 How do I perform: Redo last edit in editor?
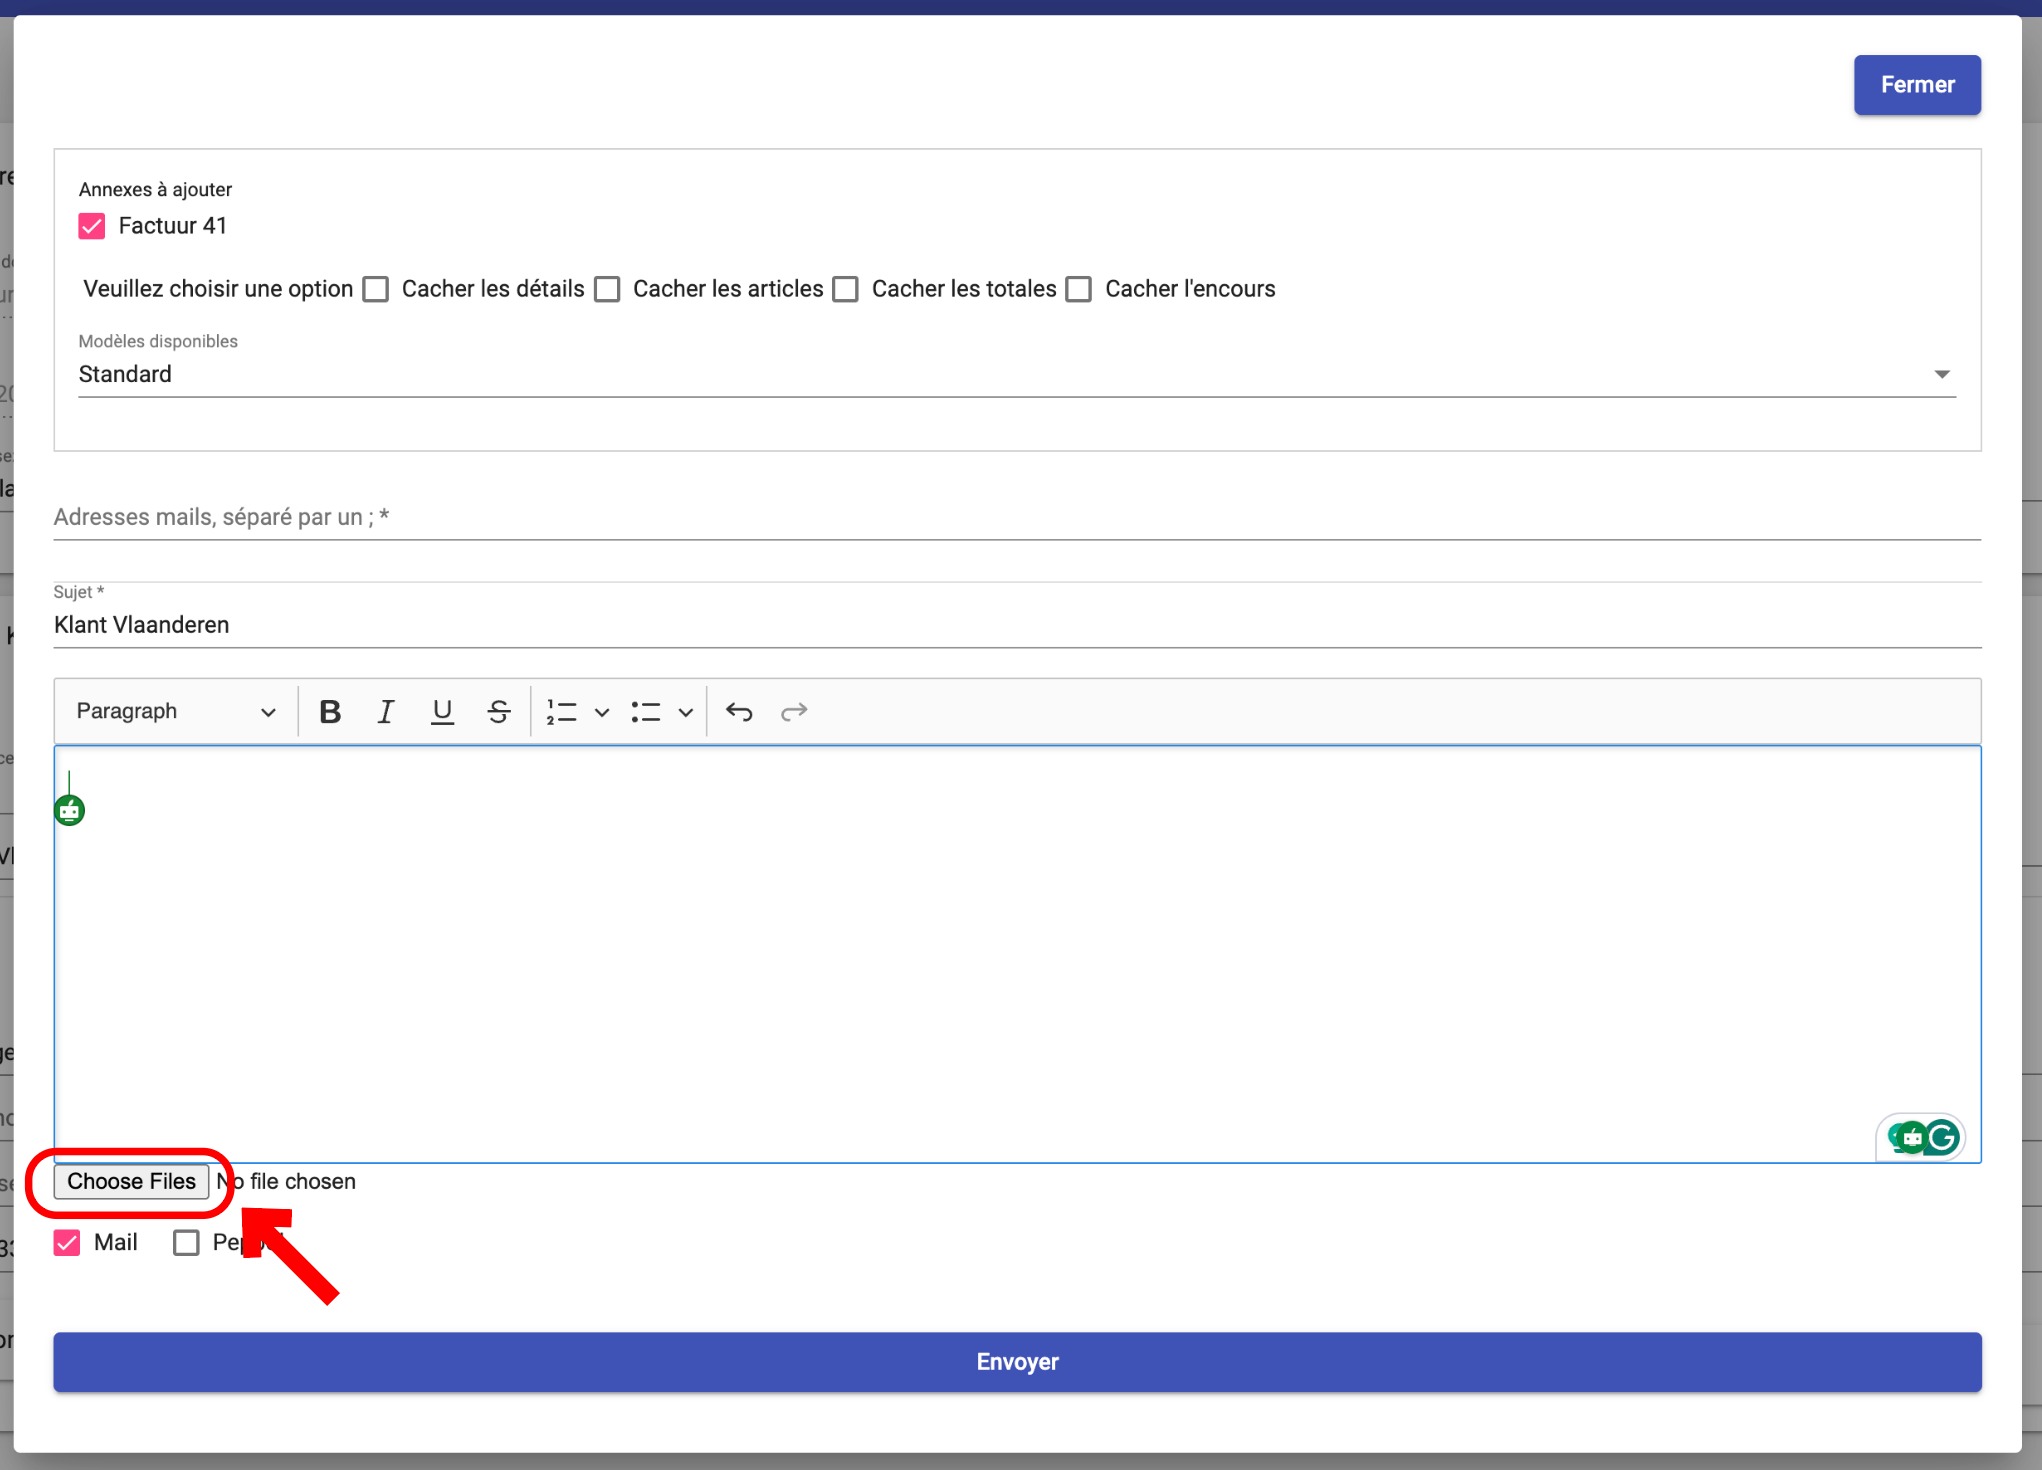(x=794, y=711)
